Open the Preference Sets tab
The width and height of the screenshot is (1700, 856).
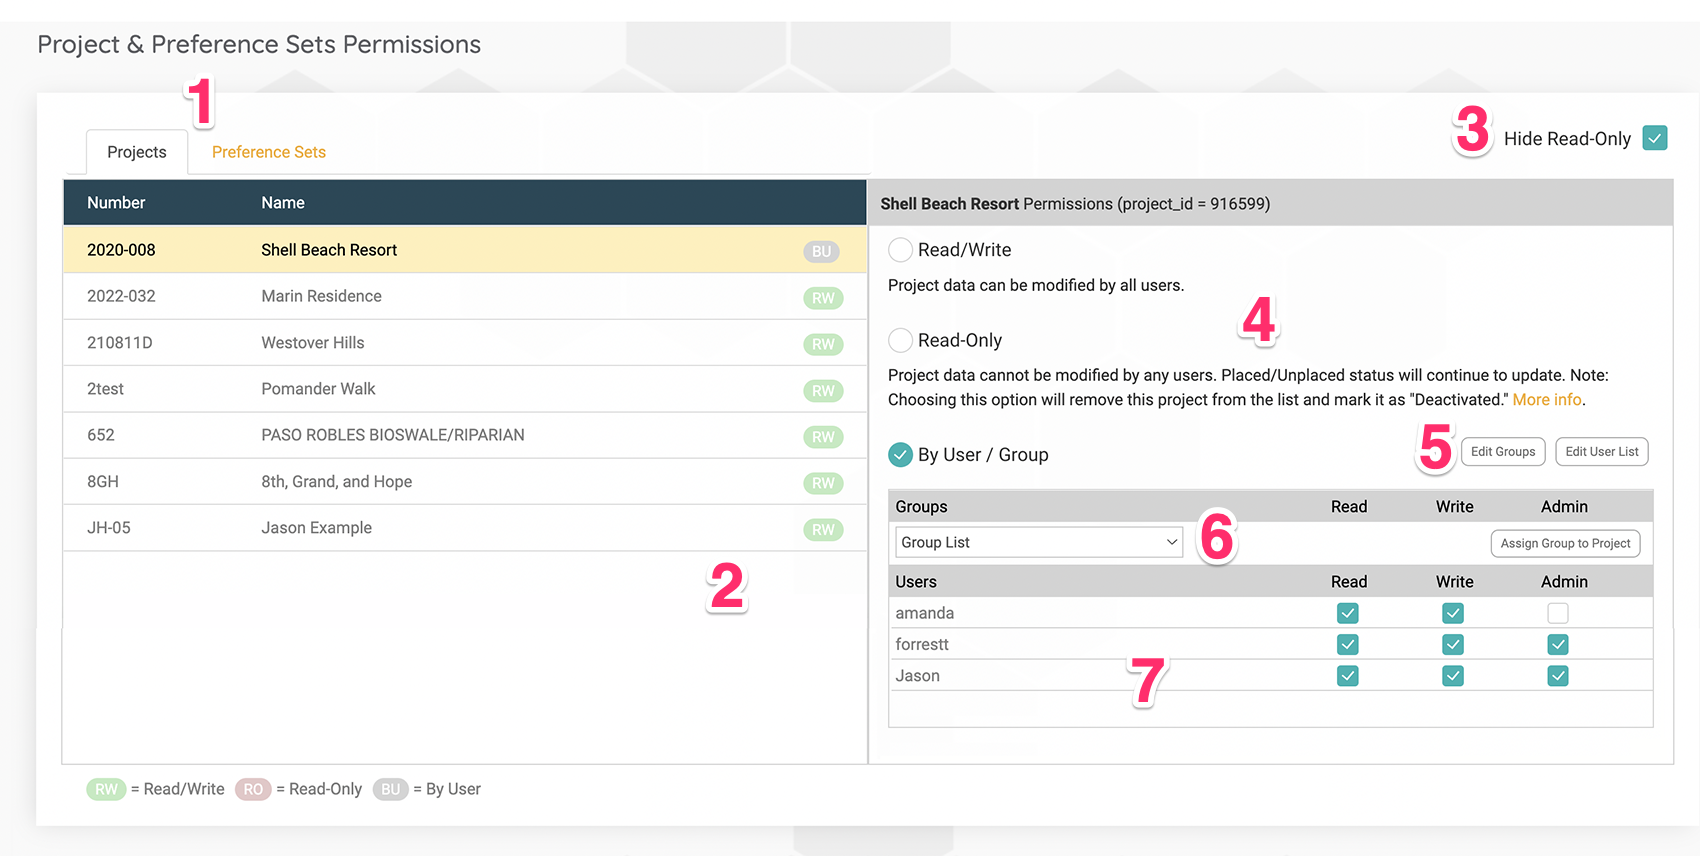(269, 152)
